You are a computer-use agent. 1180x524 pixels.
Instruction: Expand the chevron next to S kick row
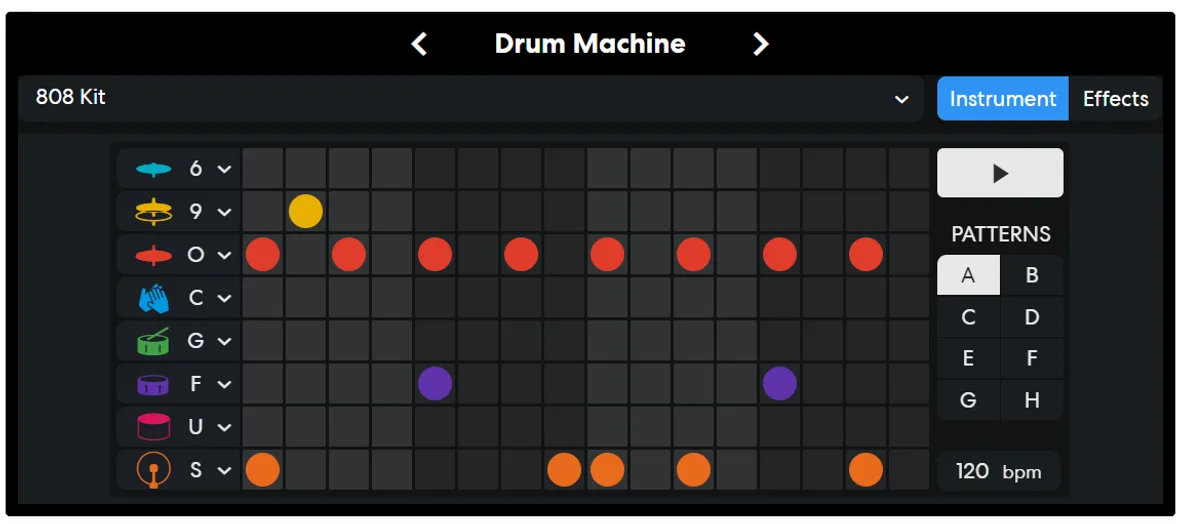[224, 471]
